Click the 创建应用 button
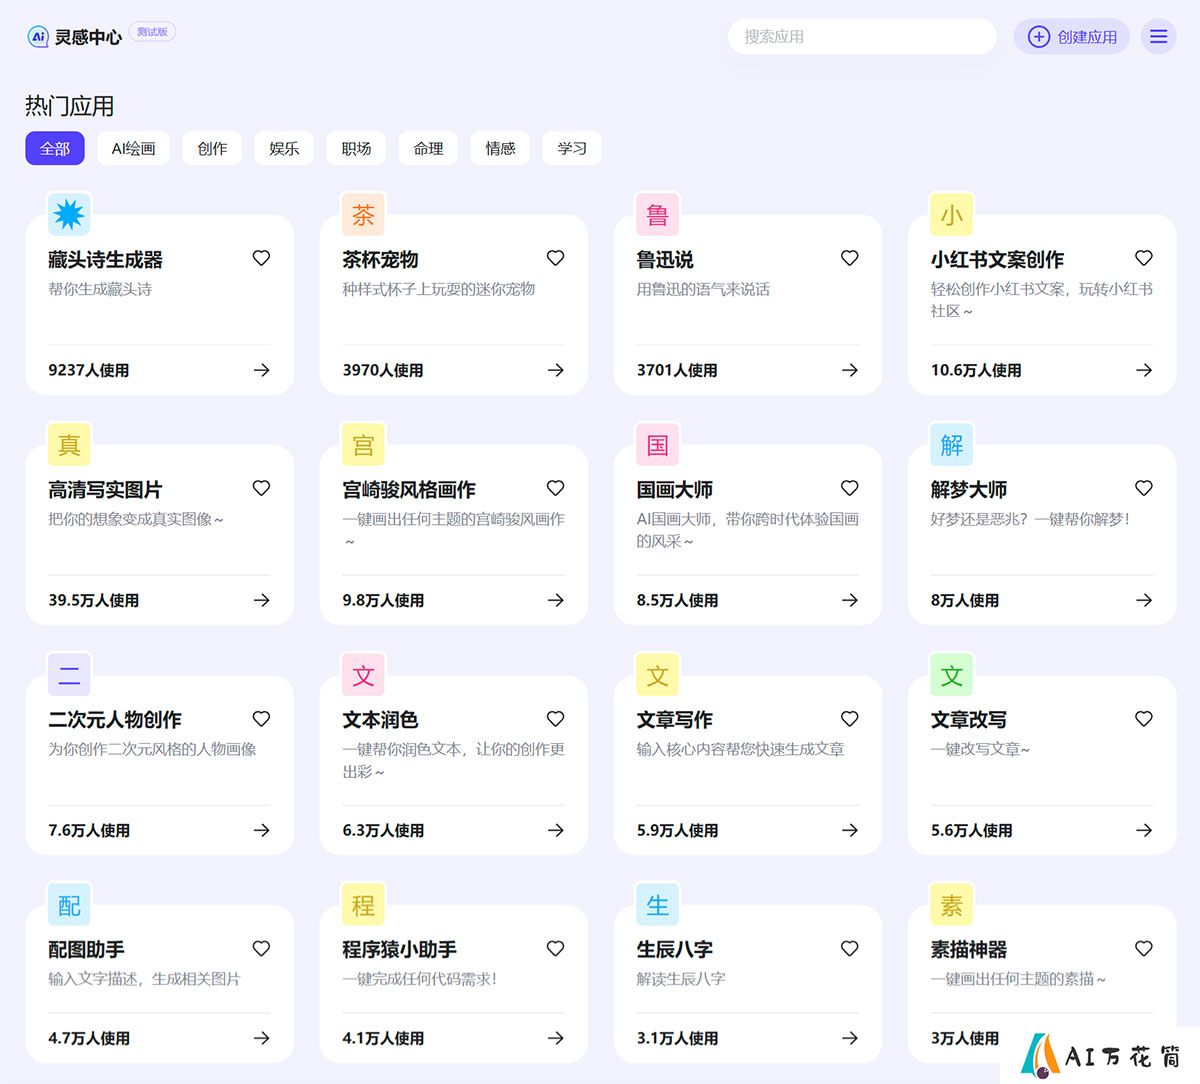Viewport: 1200px width, 1084px height. tap(1072, 36)
